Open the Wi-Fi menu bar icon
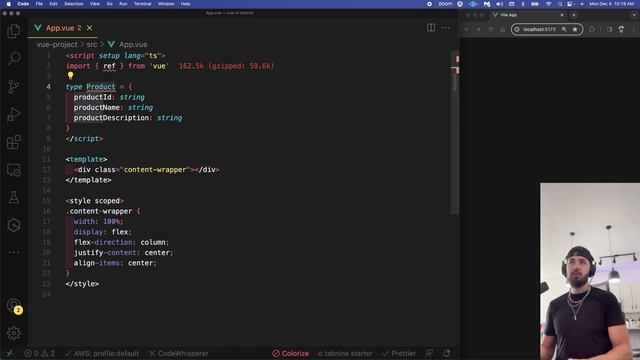Viewport: 640px width, 360px height. click(x=549, y=4)
